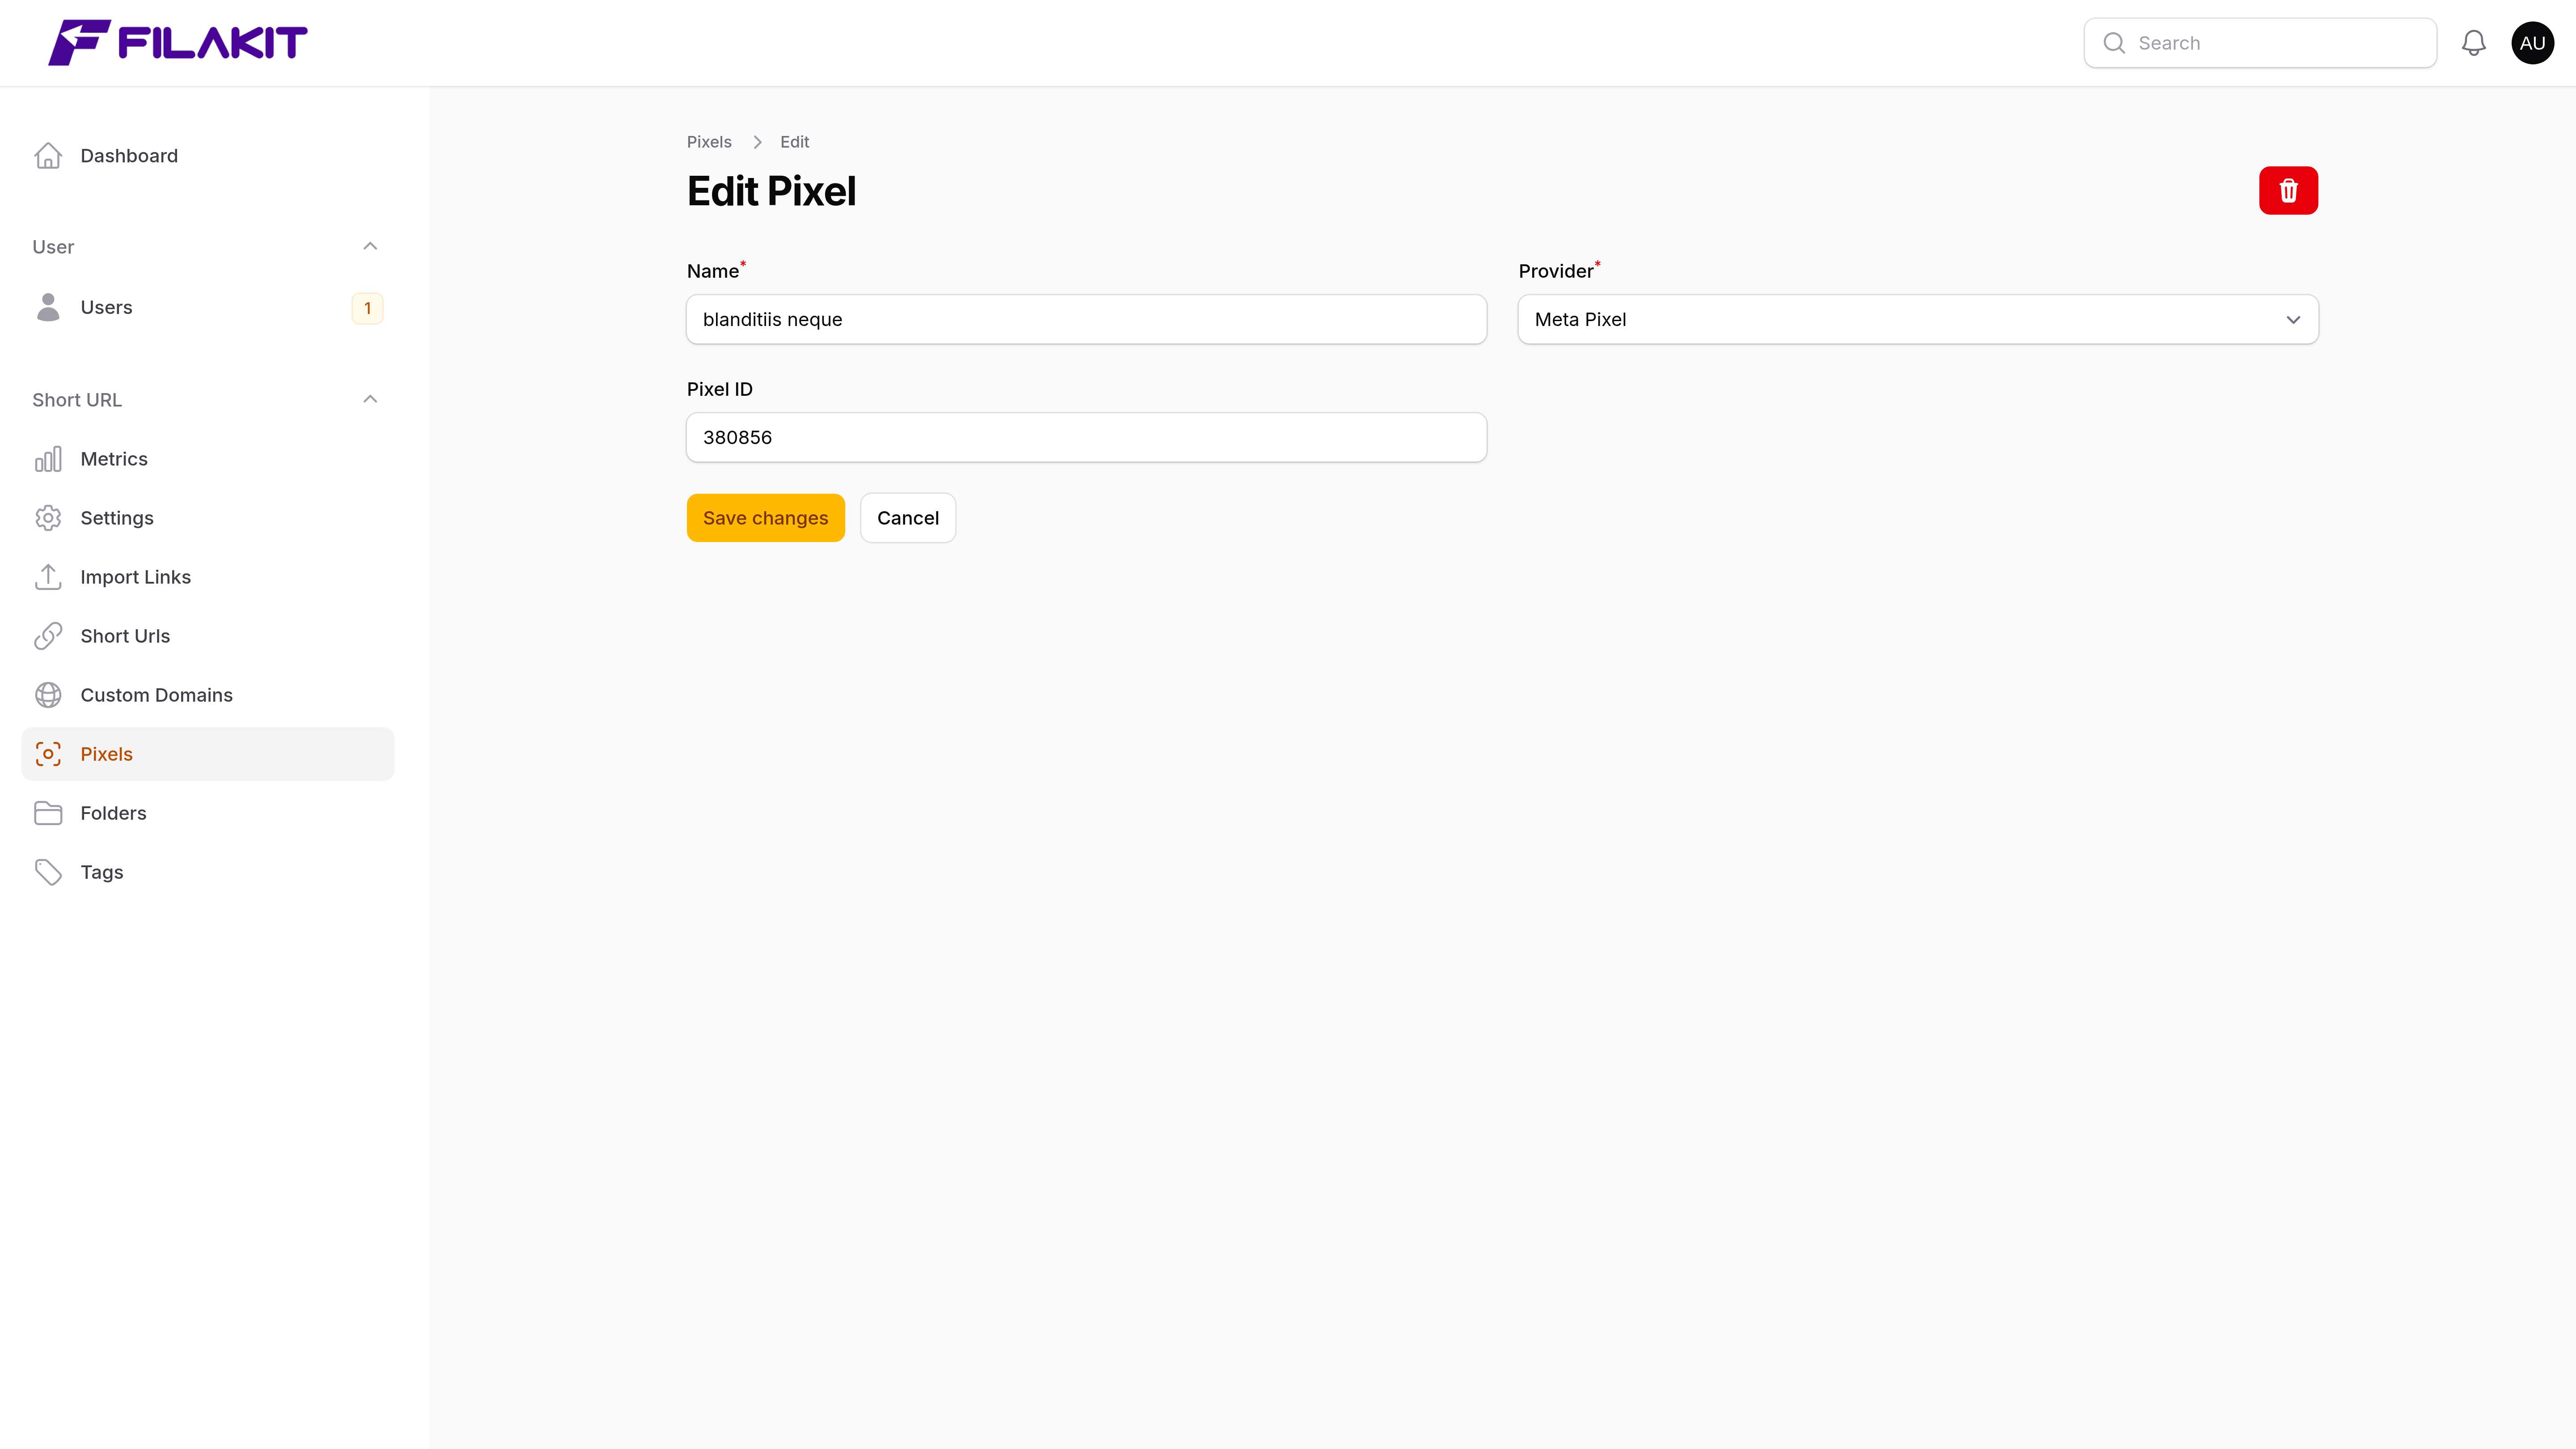Click the User section heading text
The width and height of the screenshot is (2576, 1449).
[53, 247]
